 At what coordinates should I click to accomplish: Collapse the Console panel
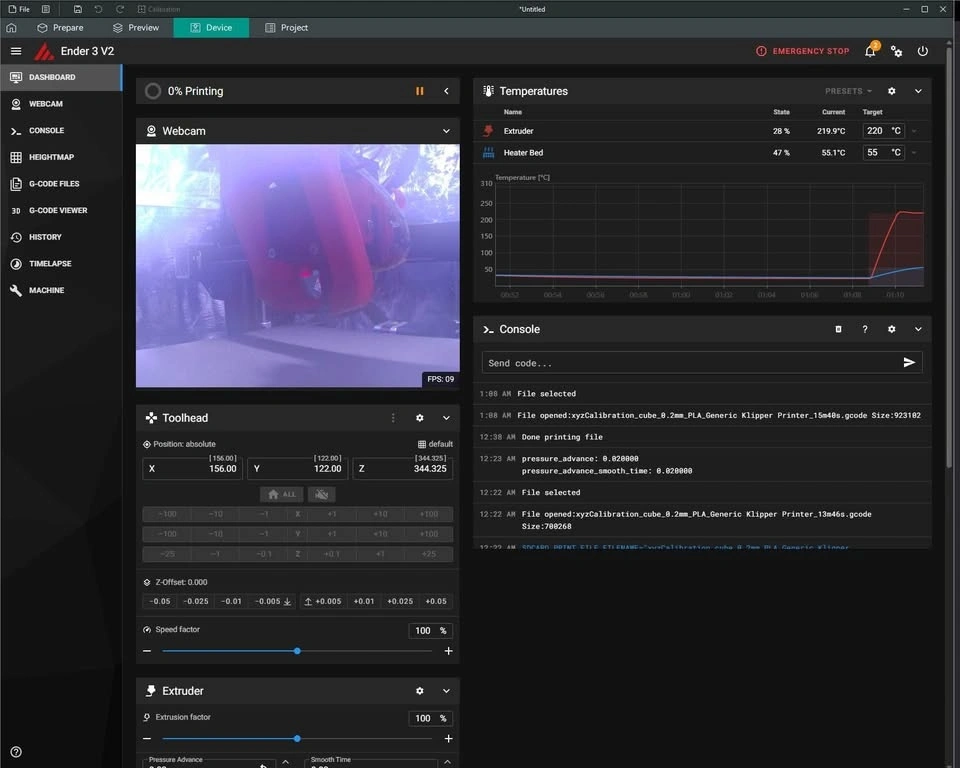click(918, 329)
